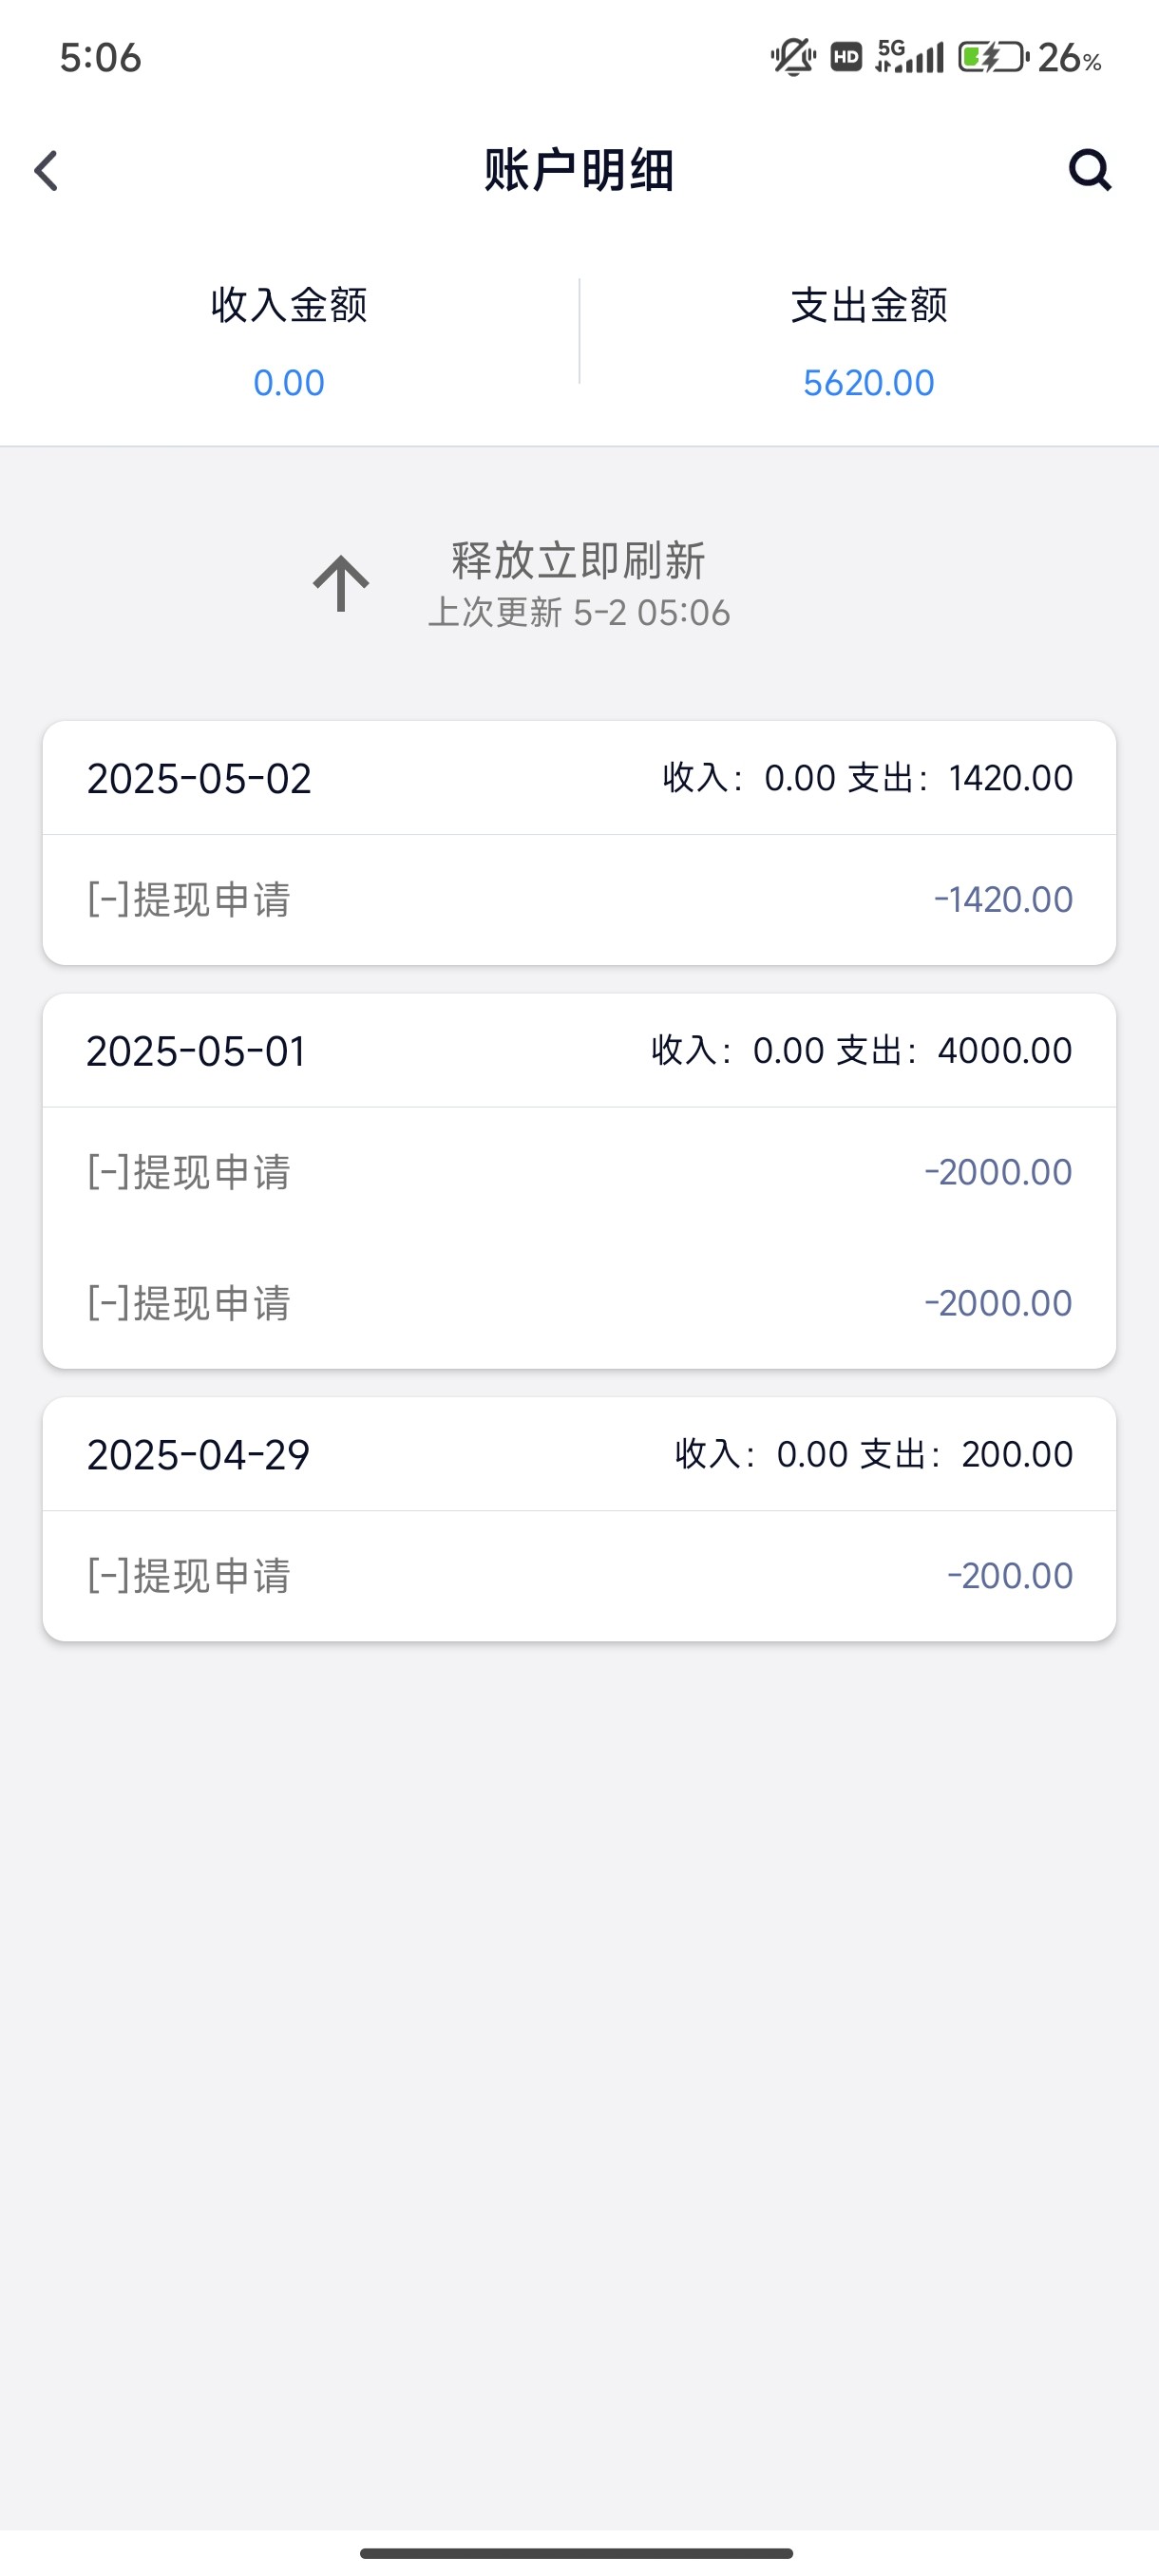Tap the 5620.00 total expense amount
Viewport: 1159px width, 2576px height.
tap(868, 383)
